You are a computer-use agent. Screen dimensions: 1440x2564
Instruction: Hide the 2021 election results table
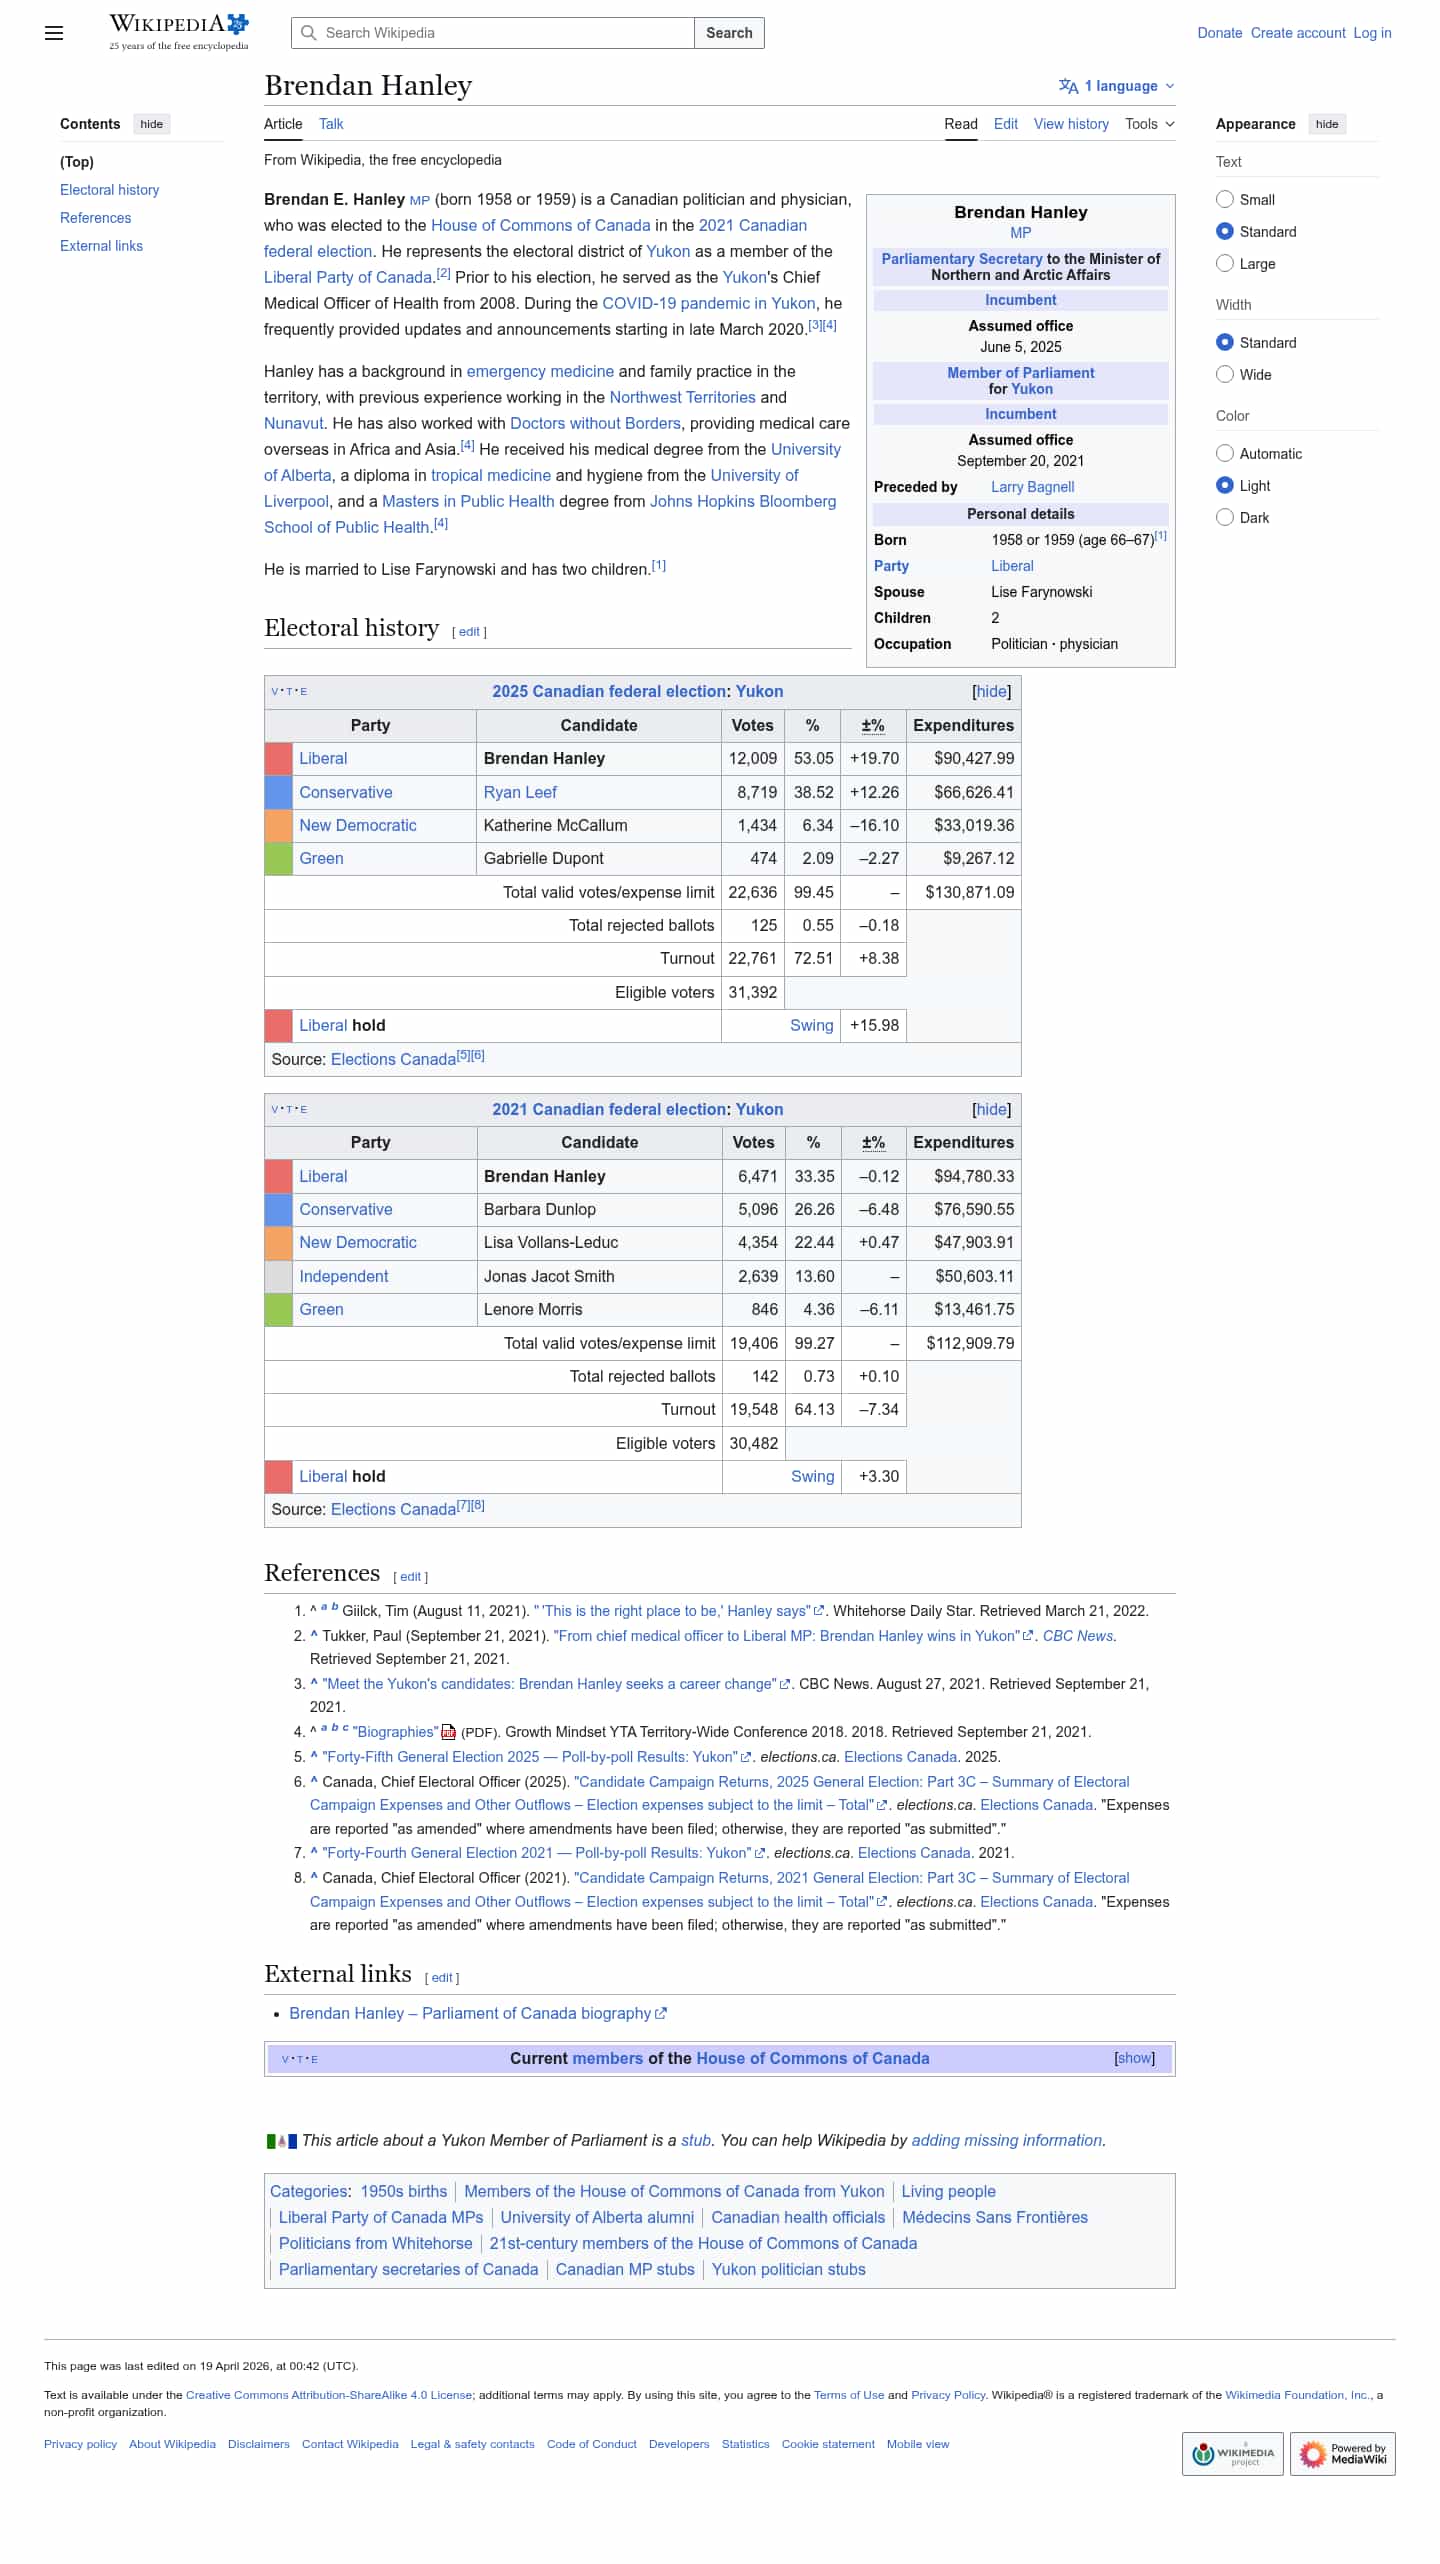pos(992,1109)
